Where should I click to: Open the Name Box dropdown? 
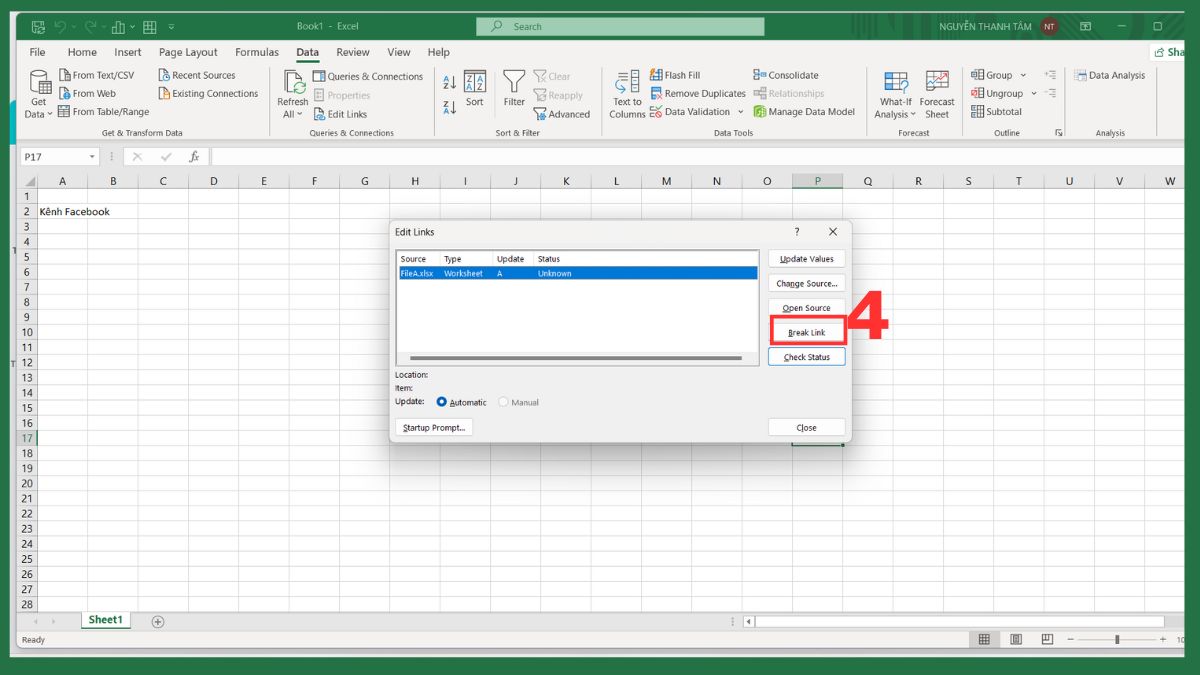[91, 156]
